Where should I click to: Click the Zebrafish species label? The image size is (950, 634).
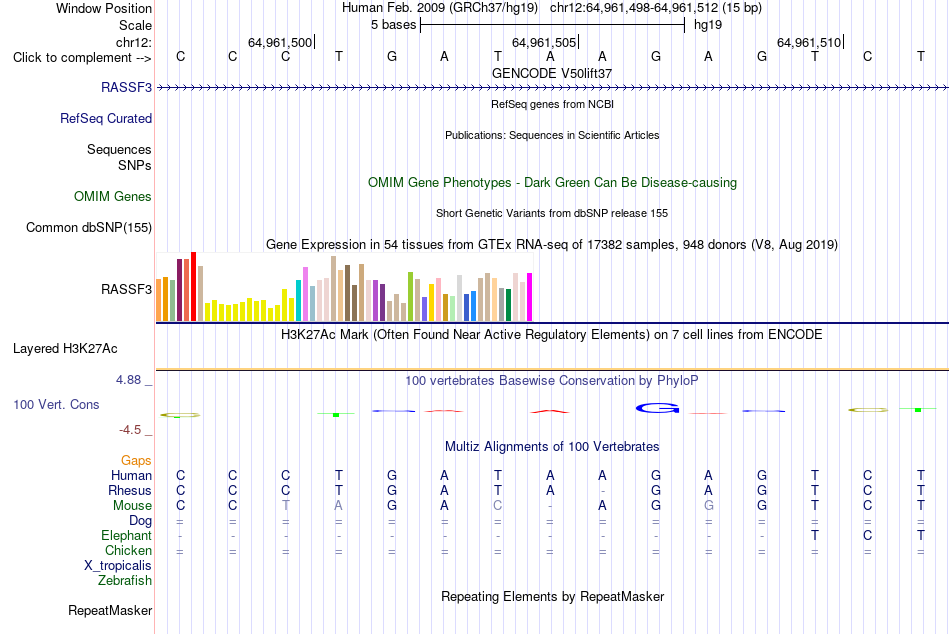point(125,580)
